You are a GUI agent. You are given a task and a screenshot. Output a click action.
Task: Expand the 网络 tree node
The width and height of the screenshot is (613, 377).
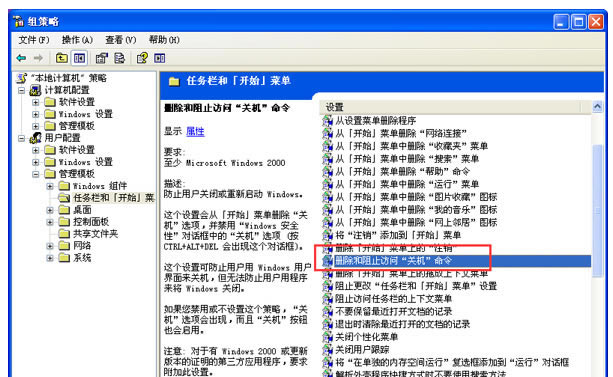[50, 246]
